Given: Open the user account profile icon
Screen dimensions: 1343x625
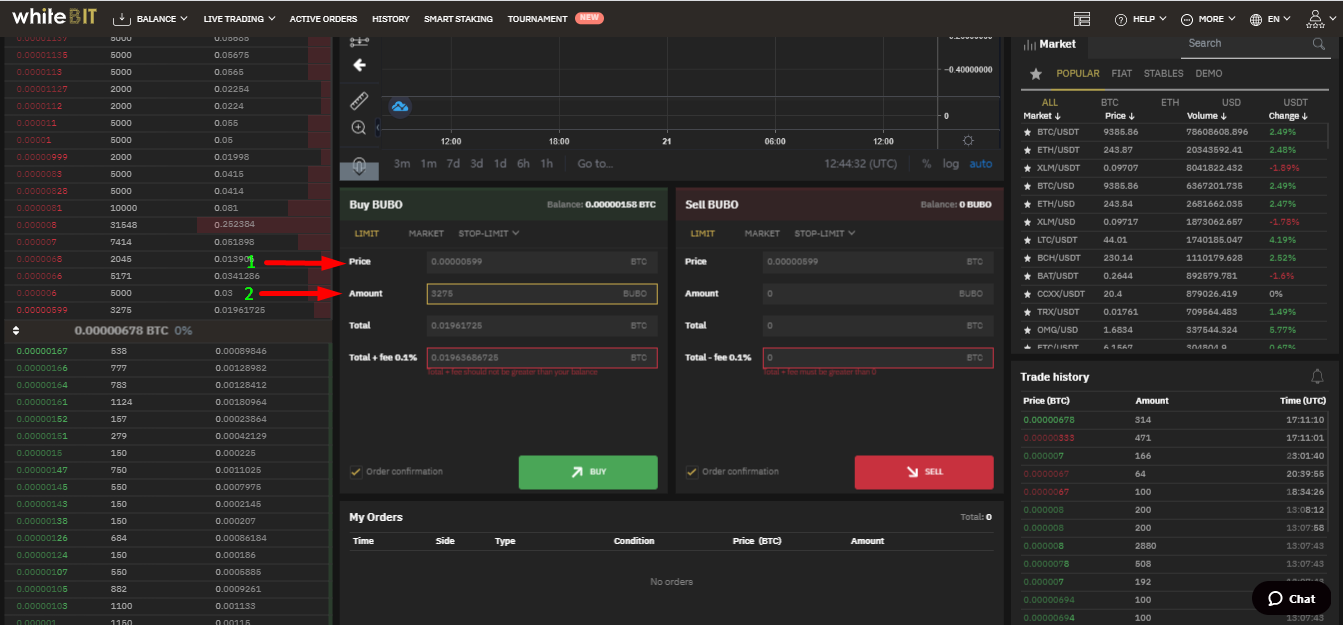Looking at the screenshot, I should tap(1317, 18).
